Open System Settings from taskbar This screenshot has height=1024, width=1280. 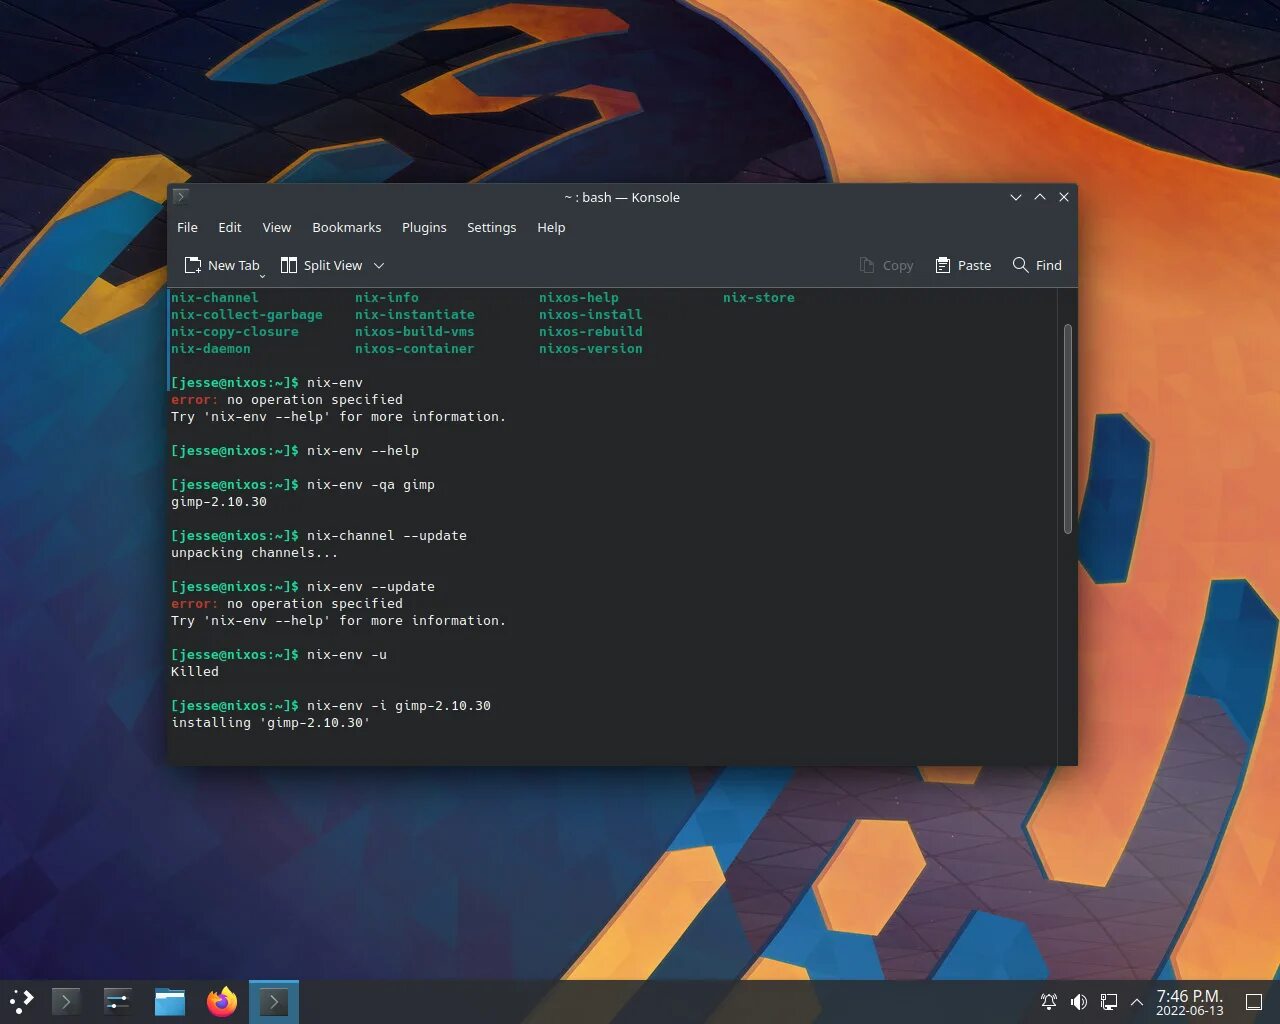(x=118, y=1001)
